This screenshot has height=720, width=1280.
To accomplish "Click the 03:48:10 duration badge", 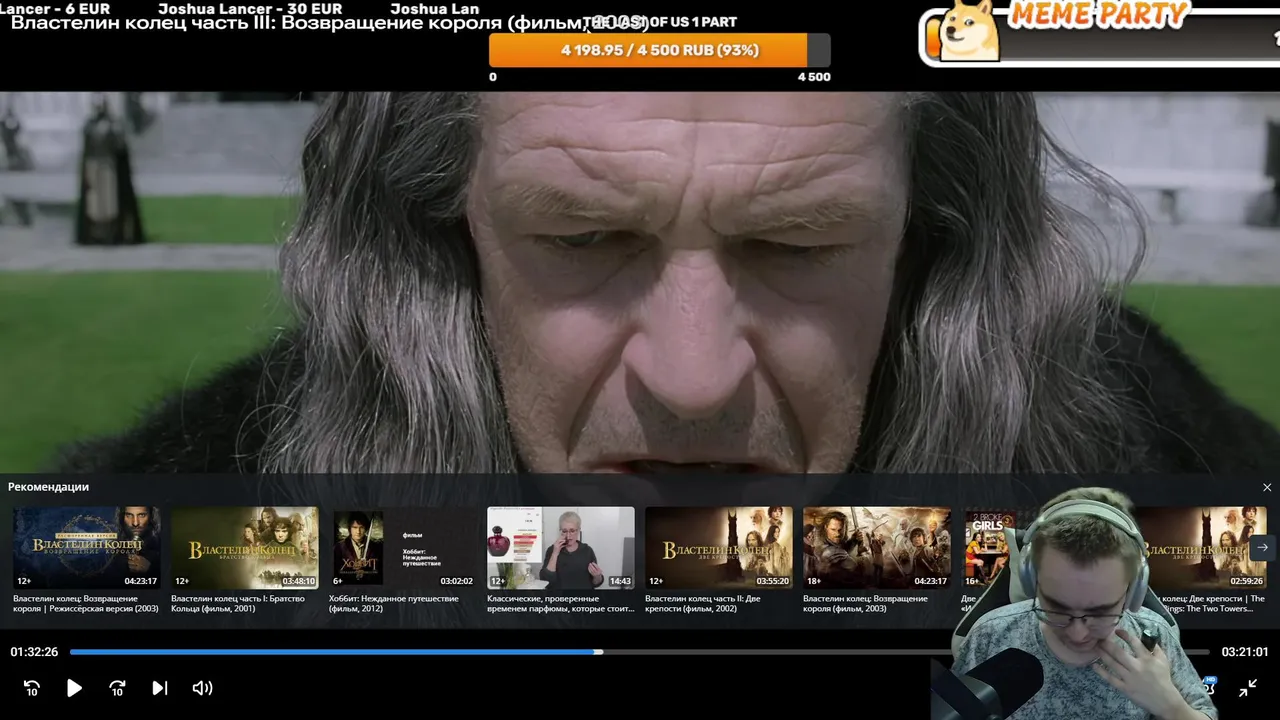I will point(299,581).
